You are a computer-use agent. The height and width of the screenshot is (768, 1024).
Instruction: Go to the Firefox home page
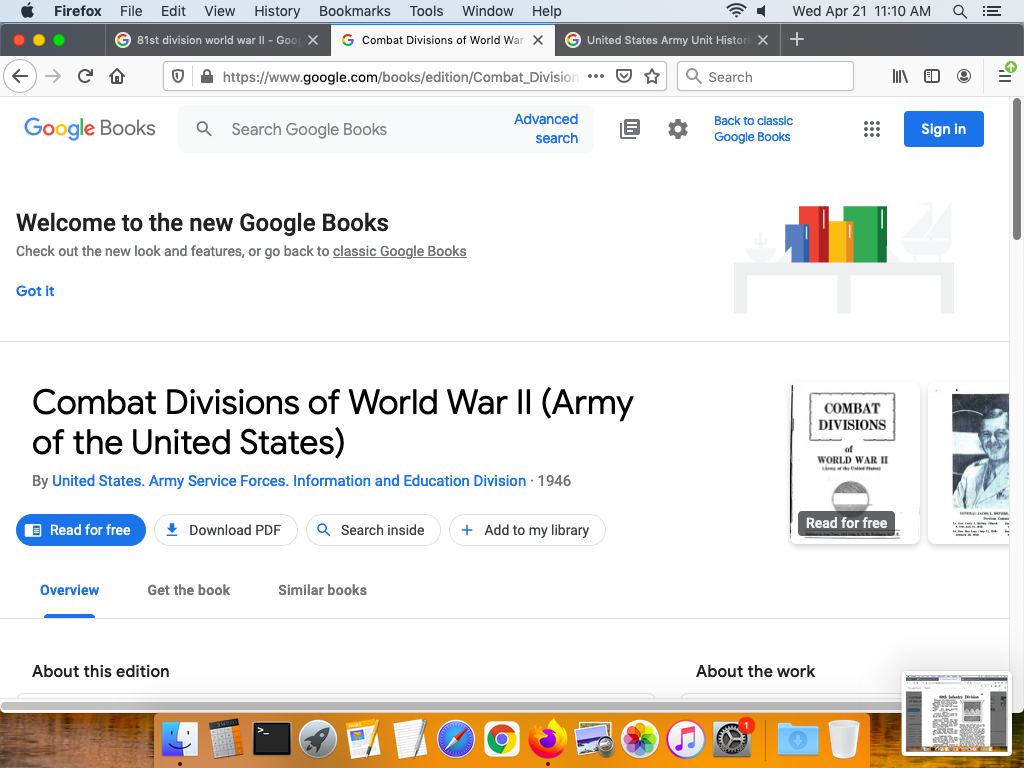(x=117, y=77)
